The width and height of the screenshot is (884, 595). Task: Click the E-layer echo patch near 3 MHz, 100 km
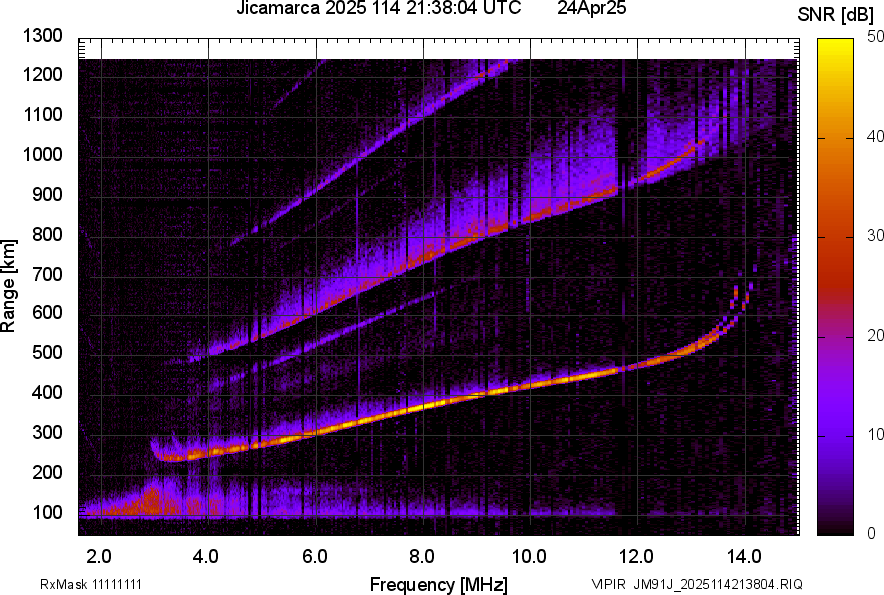pyautogui.click(x=151, y=502)
